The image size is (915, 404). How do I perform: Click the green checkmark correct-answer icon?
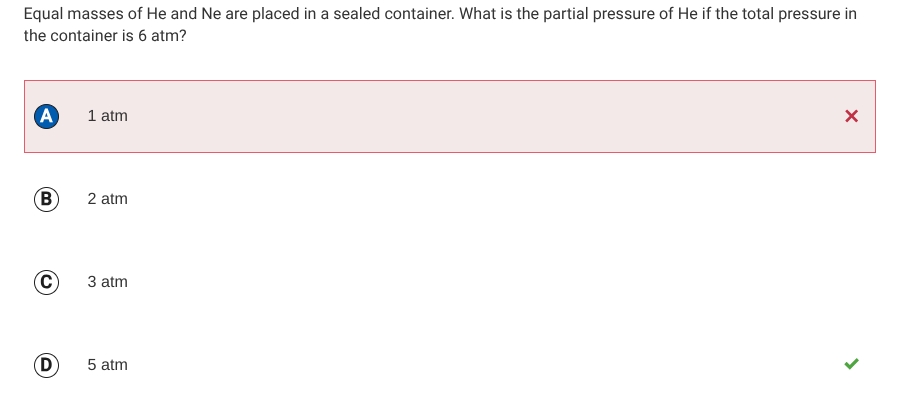pyautogui.click(x=851, y=364)
